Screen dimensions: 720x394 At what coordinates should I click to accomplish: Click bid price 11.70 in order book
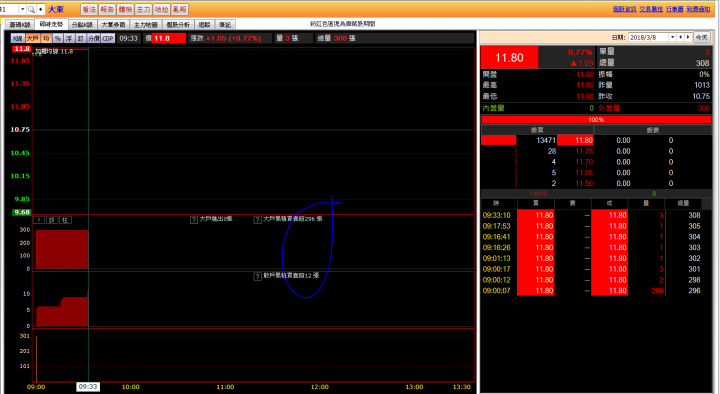(x=584, y=162)
